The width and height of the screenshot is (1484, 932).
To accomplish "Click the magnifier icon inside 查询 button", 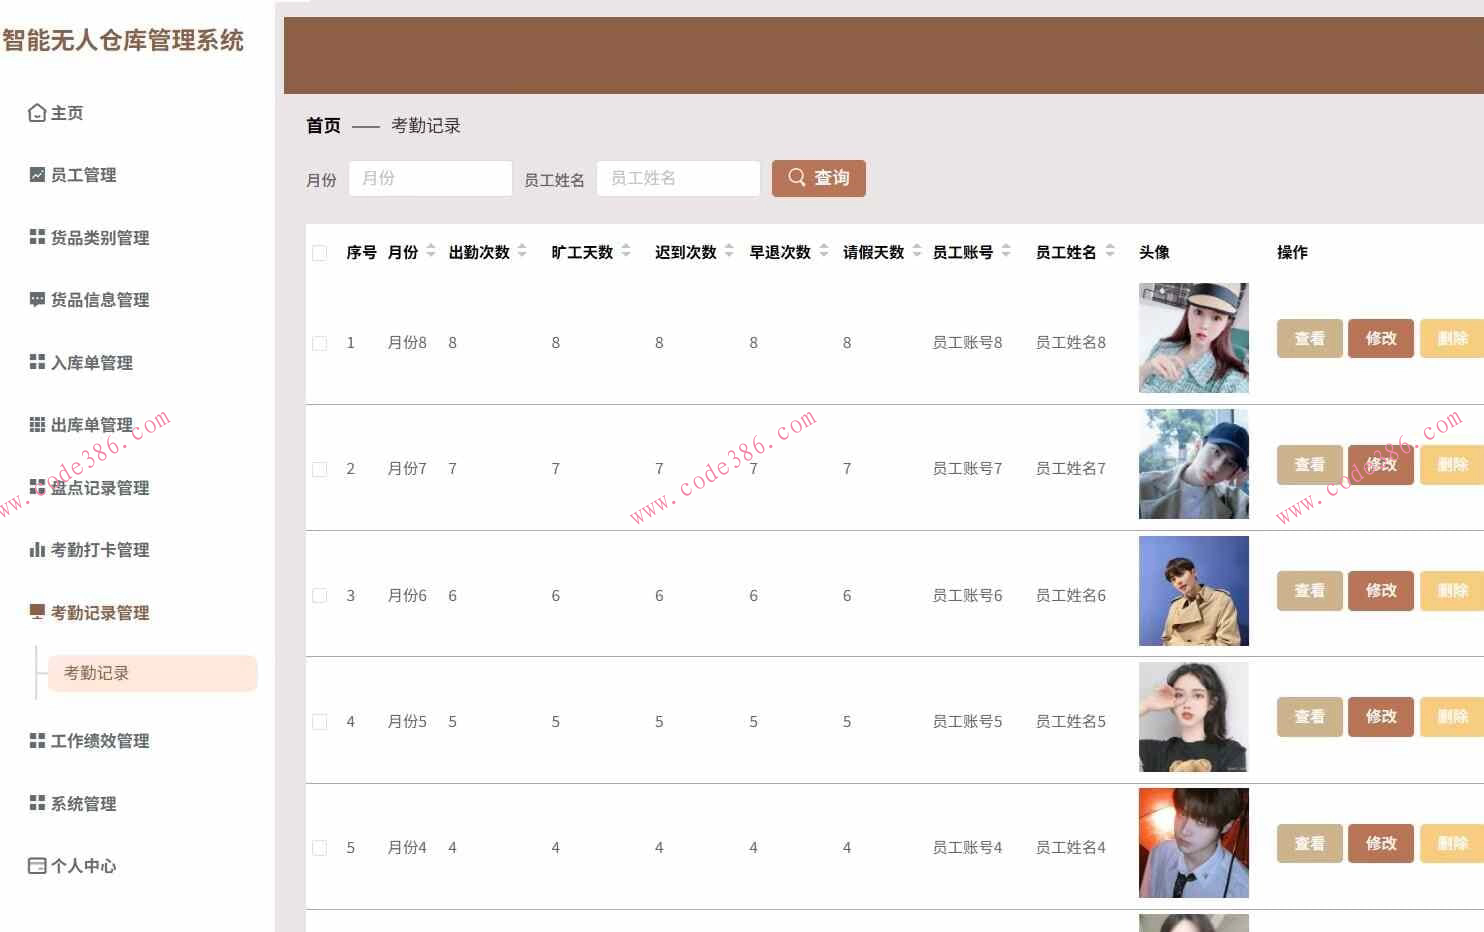I will [797, 178].
